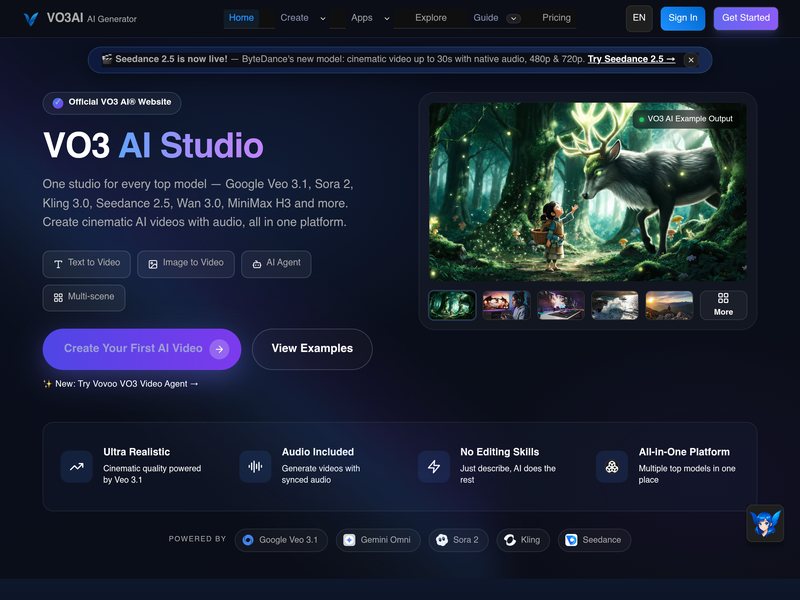Click the Kling chip
The width and height of the screenshot is (800, 600).
[523, 540]
